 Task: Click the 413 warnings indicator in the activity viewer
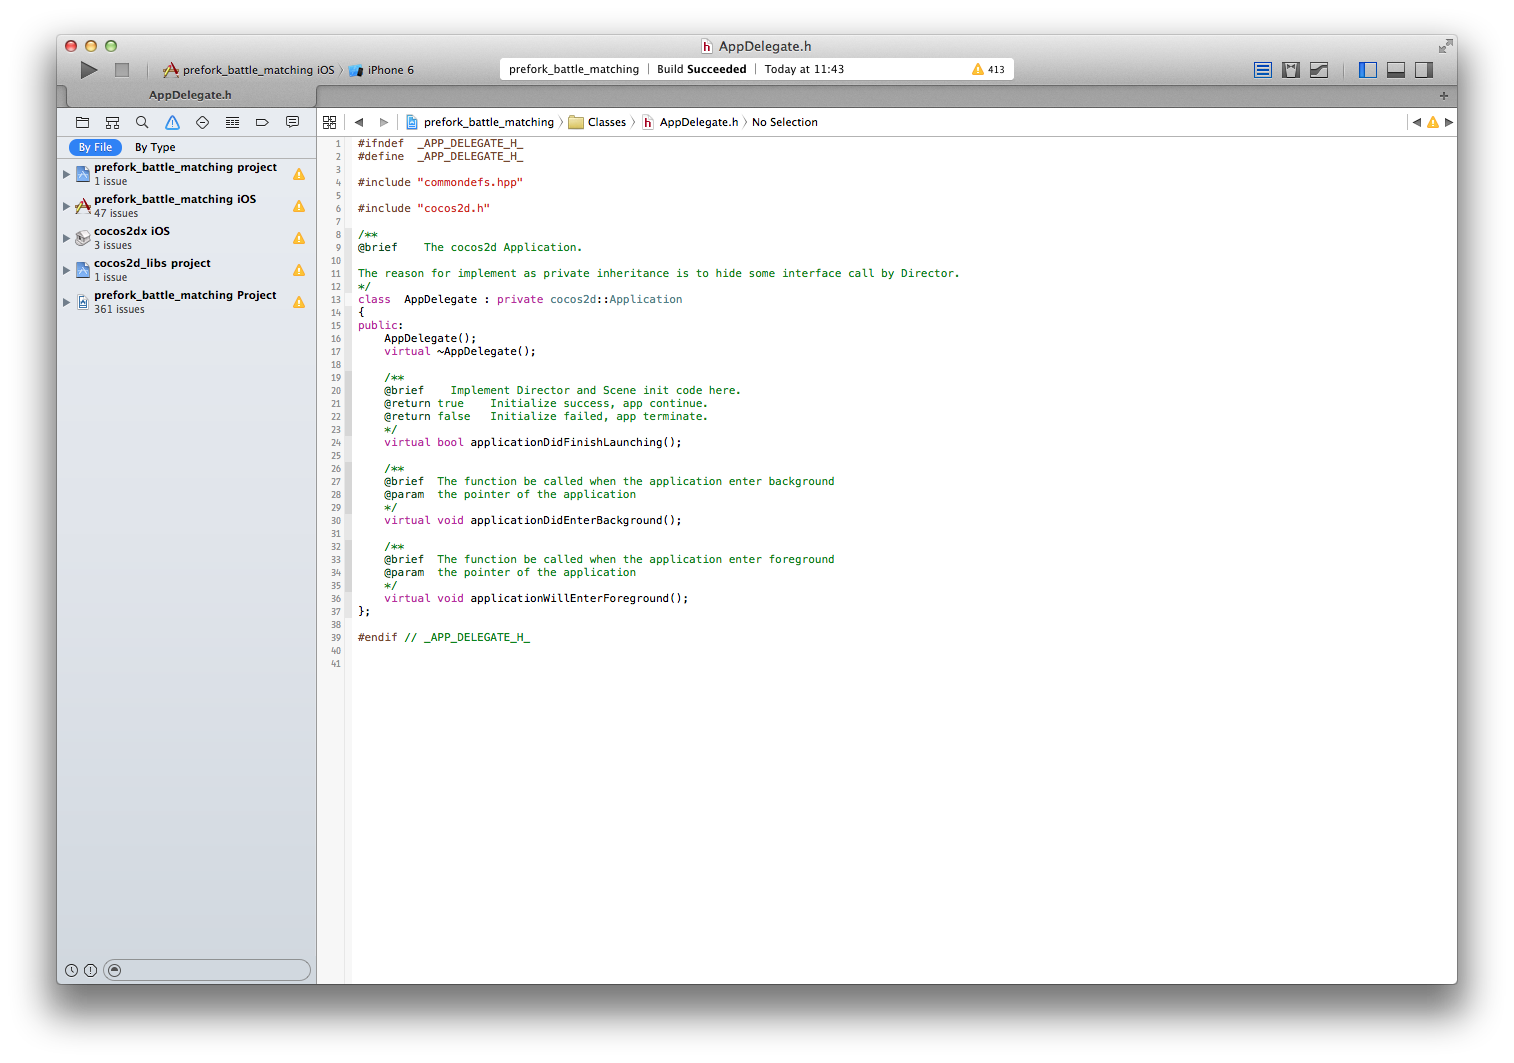tap(988, 69)
